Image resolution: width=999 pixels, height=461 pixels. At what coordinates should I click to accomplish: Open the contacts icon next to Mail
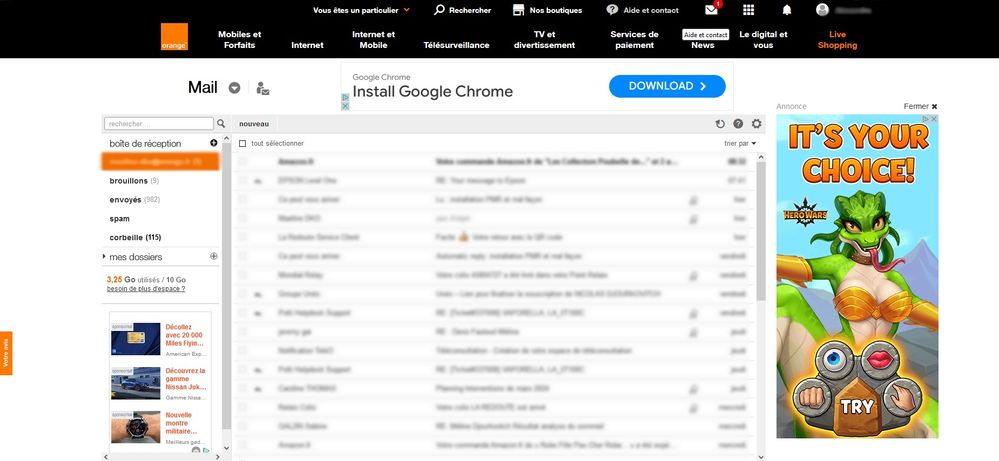tap(262, 88)
